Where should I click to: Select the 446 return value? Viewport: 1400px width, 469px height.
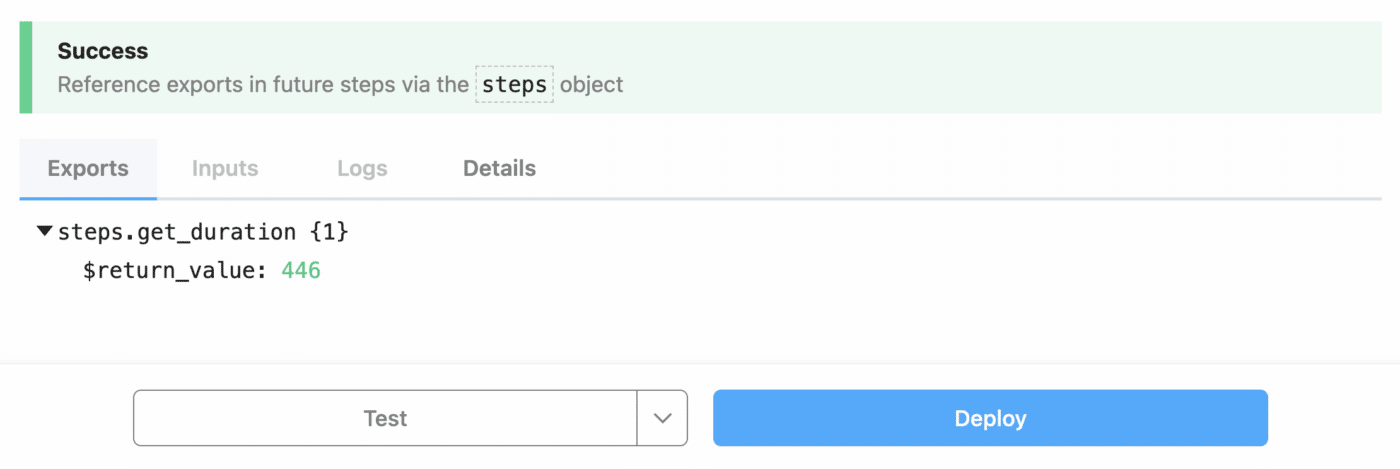click(301, 270)
